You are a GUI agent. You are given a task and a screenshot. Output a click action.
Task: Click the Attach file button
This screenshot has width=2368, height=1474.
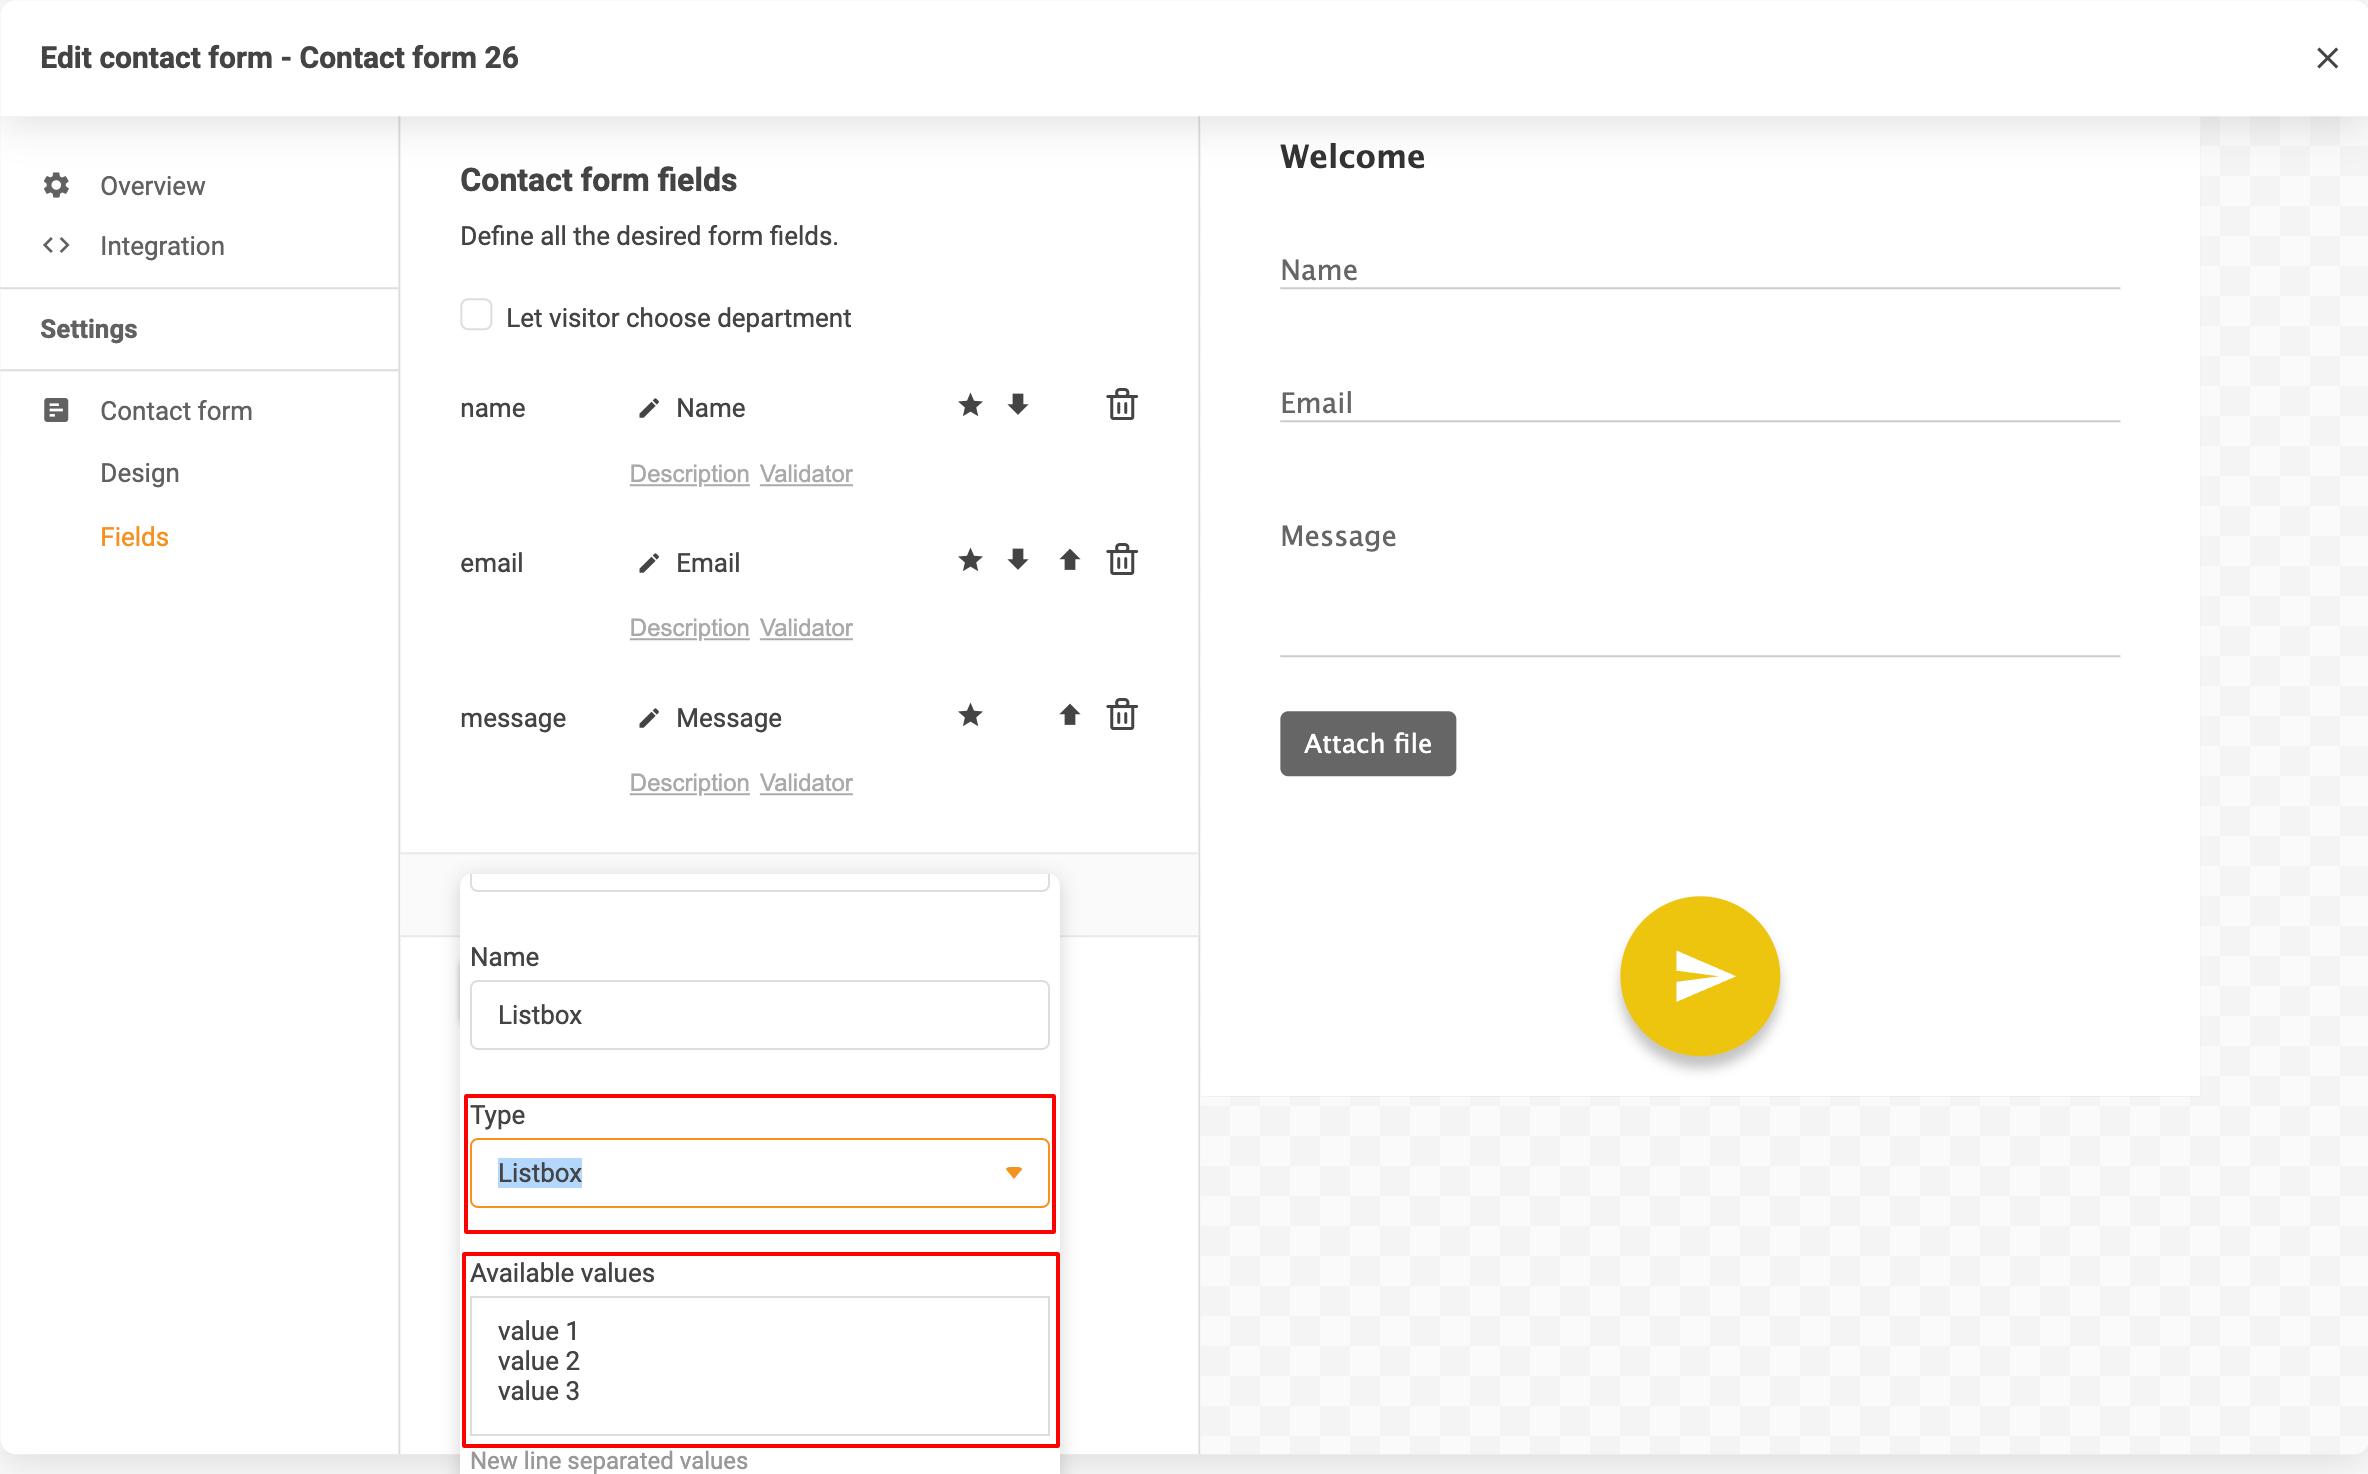[x=1367, y=743]
